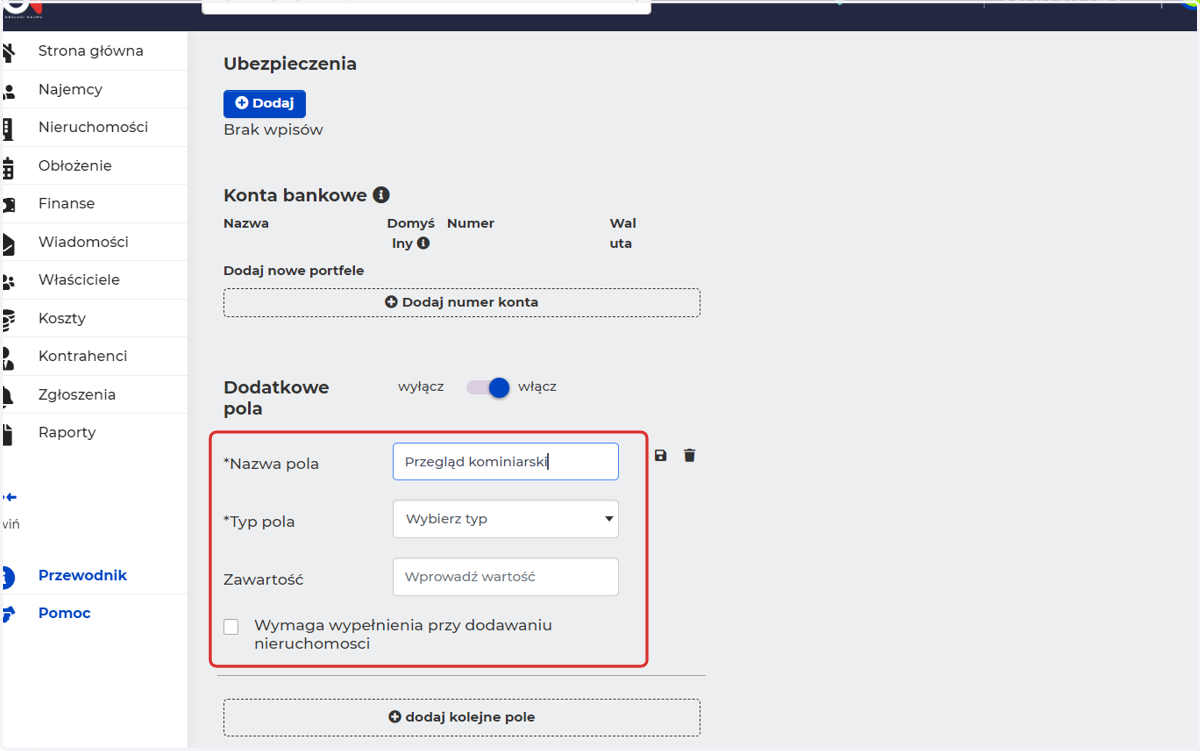This screenshot has width=1200, height=751.
Task: Open Raporty menu item
Action: pos(67,432)
